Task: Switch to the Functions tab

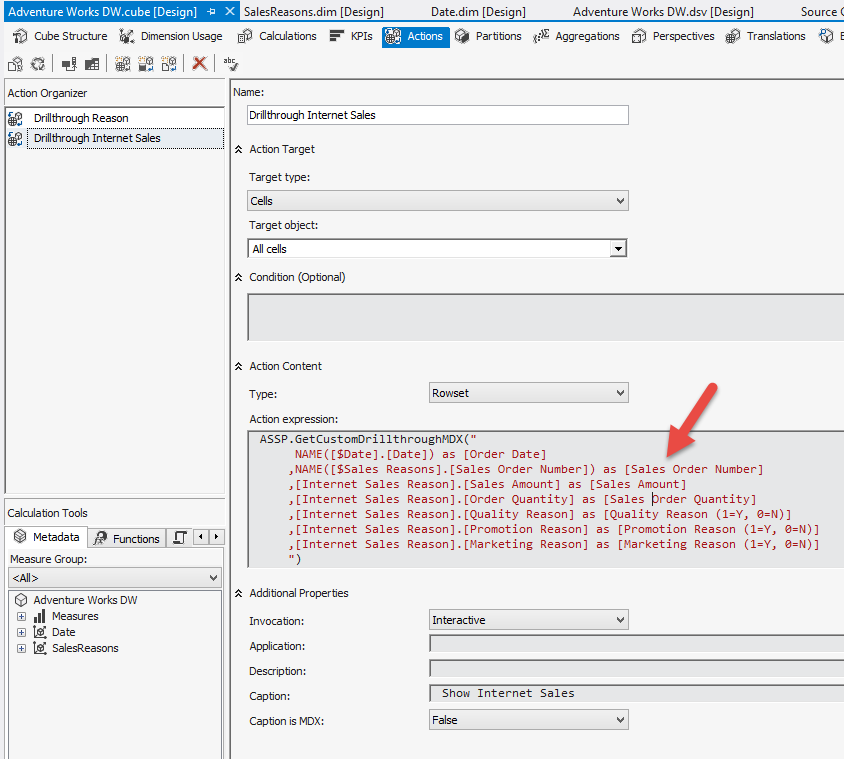Action: tap(128, 538)
